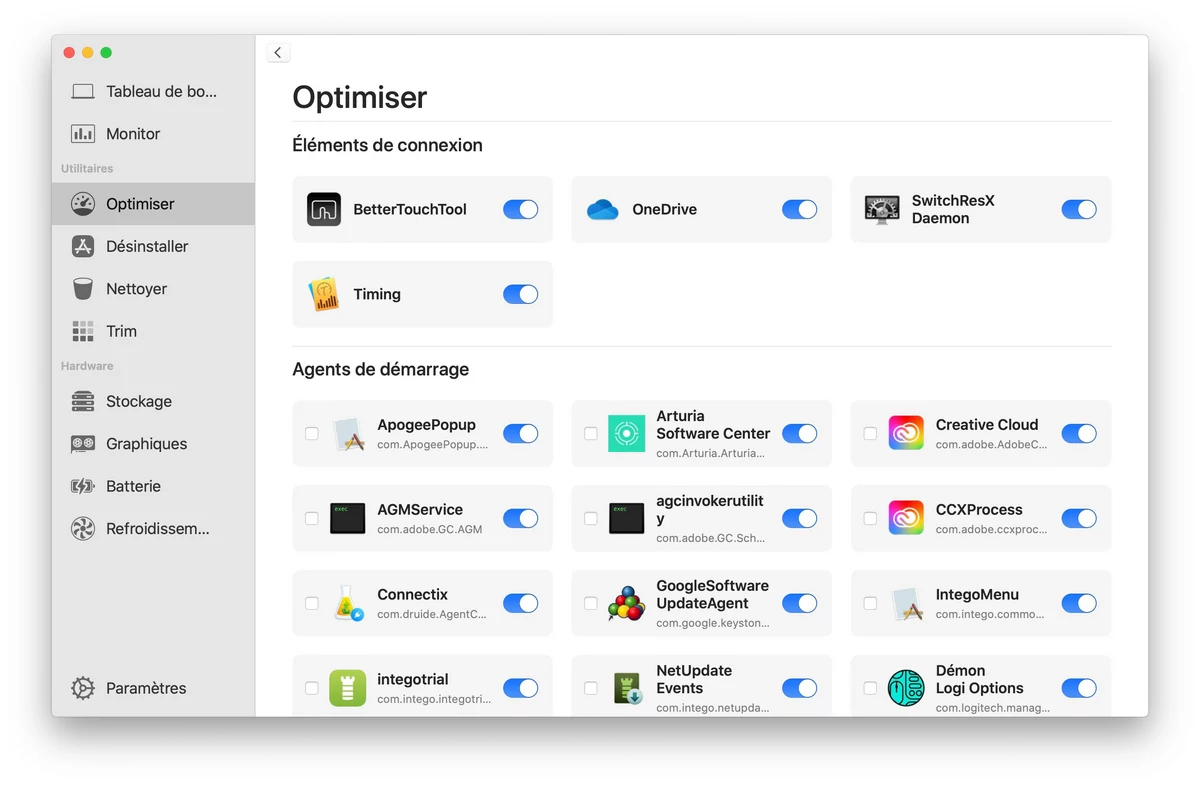Toggle the IntegoMenu switch
This screenshot has height=785, width=1200.
click(x=1079, y=603)
